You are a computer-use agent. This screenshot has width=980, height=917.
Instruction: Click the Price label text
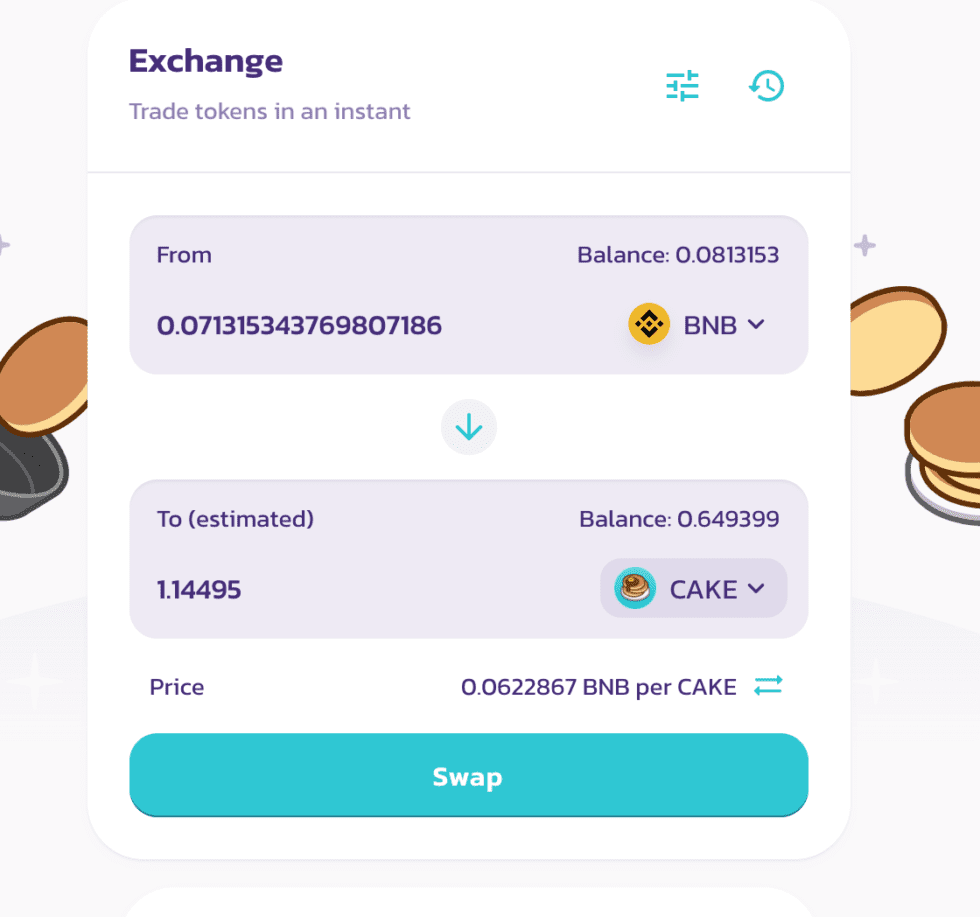point(176,687)
